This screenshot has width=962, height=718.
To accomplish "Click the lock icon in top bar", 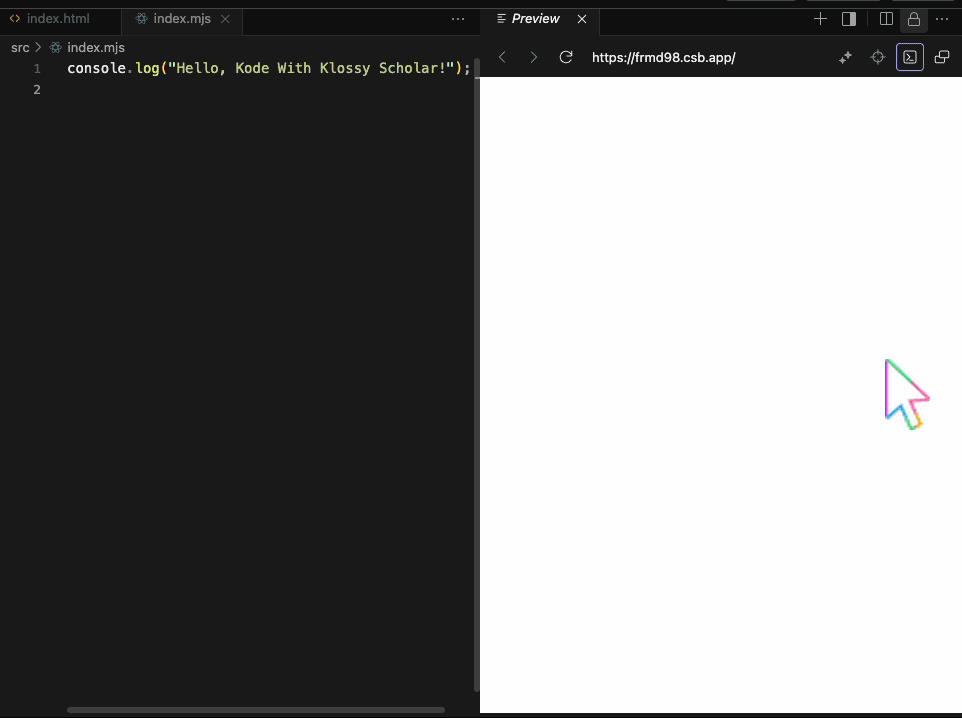I will click(x=914, y=19).
